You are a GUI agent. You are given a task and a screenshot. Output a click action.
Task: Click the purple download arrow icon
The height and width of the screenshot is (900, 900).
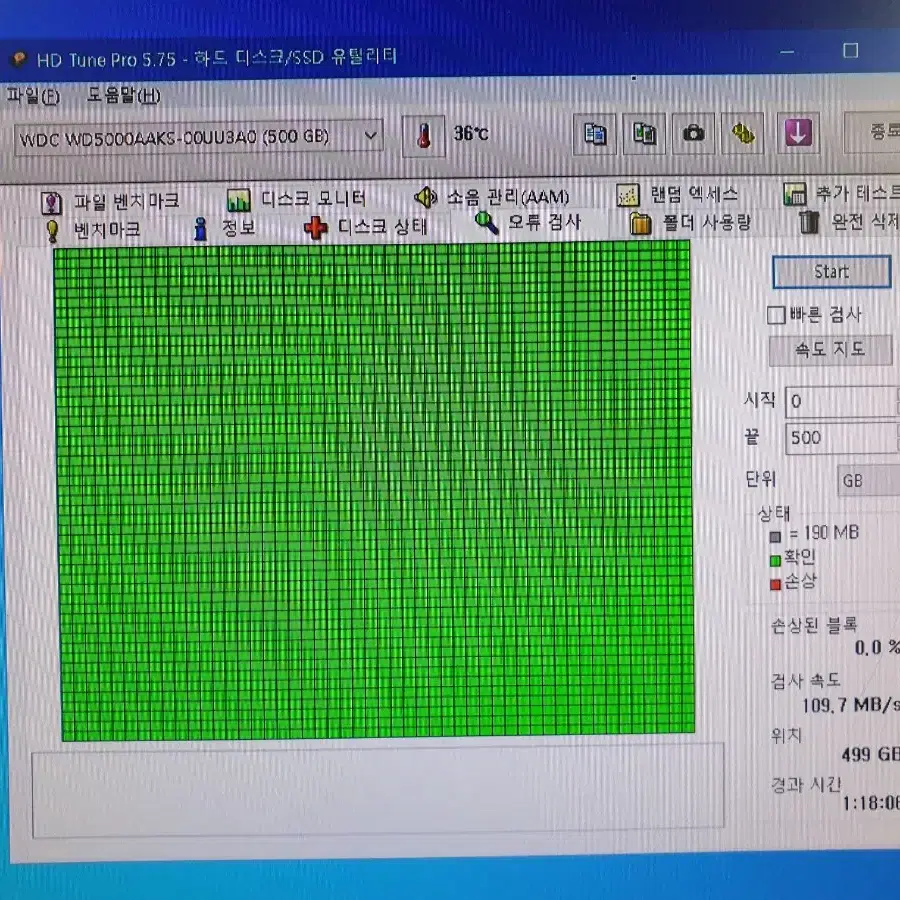tap(798, 133)
